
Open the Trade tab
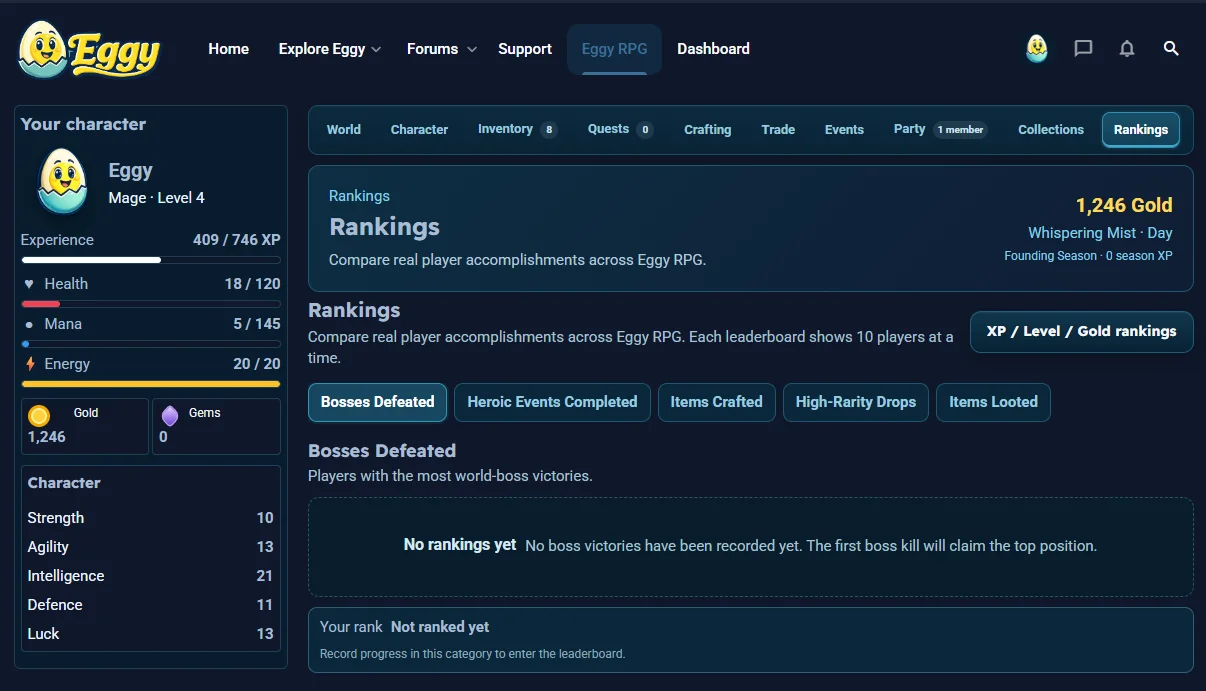[778, 129]
